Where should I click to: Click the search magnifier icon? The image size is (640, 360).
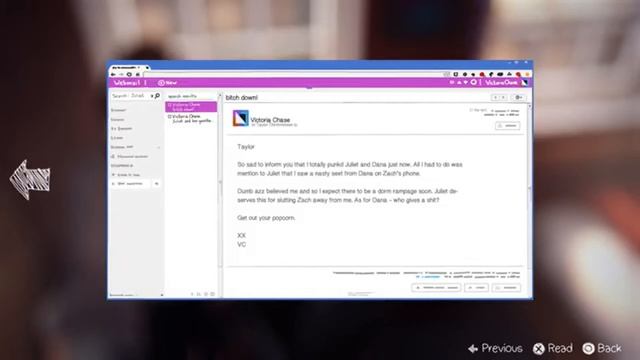click(x=157, y=96)
